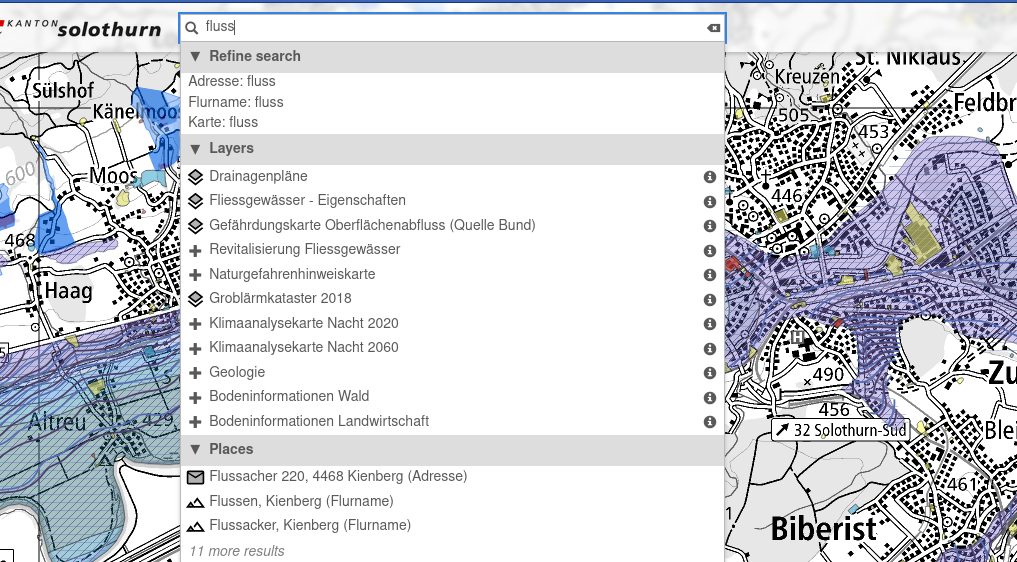Click the magnifier search icon
1017x562 pixels.
191,27
